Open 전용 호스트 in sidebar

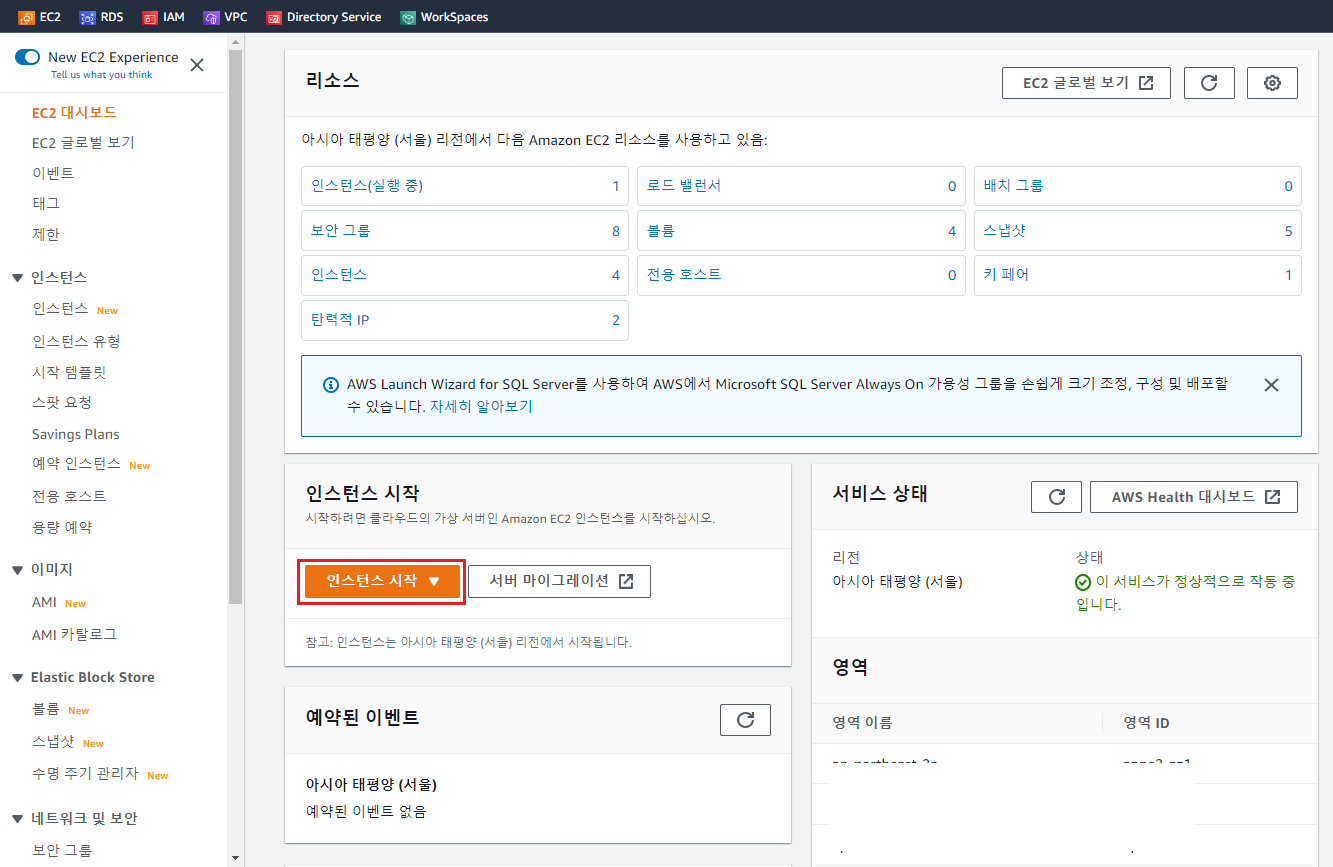[x=69, y=496]
